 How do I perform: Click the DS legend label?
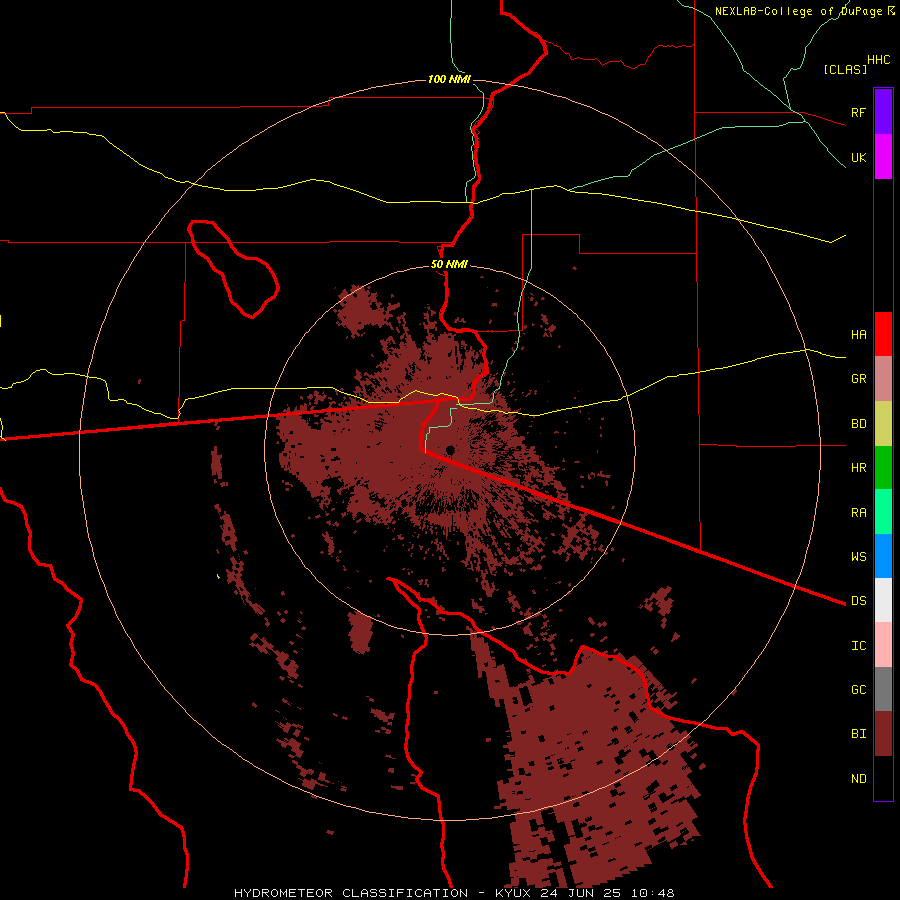tap(858, 601)
